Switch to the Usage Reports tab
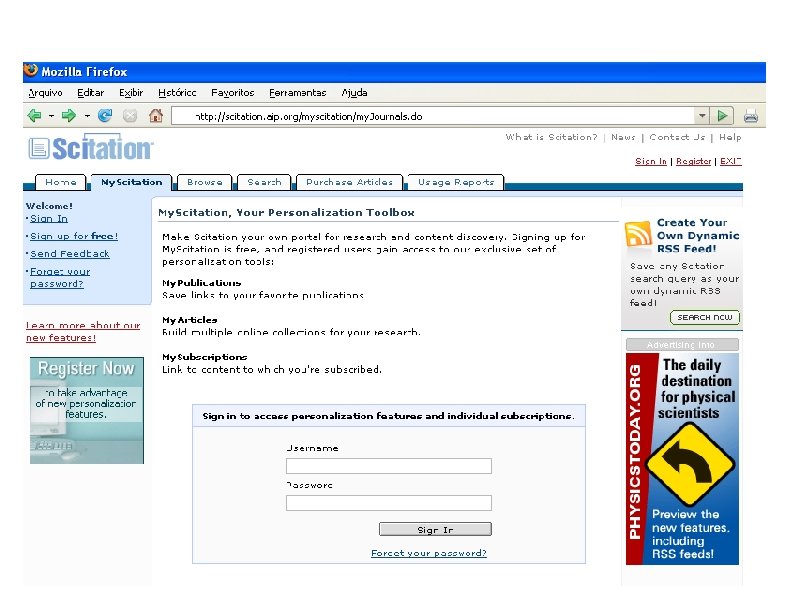 [456, 182]
